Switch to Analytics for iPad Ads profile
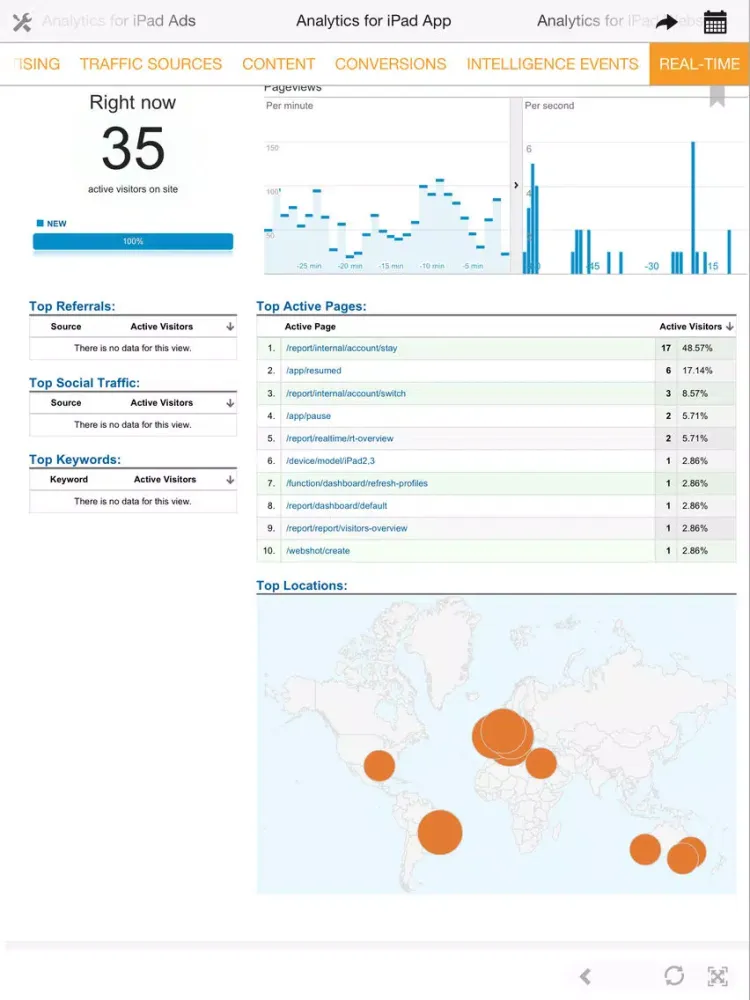This screenshot has height=1000, width=750. [119, 21]
